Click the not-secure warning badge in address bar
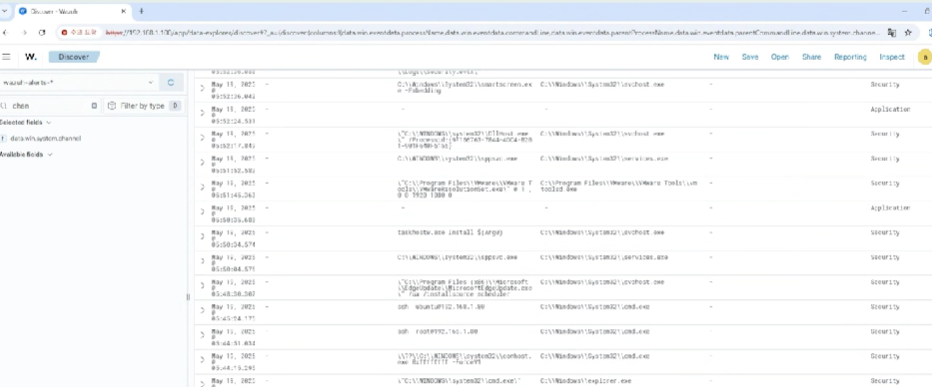Screen dimensions: 932x387 (x=79, y=33)
